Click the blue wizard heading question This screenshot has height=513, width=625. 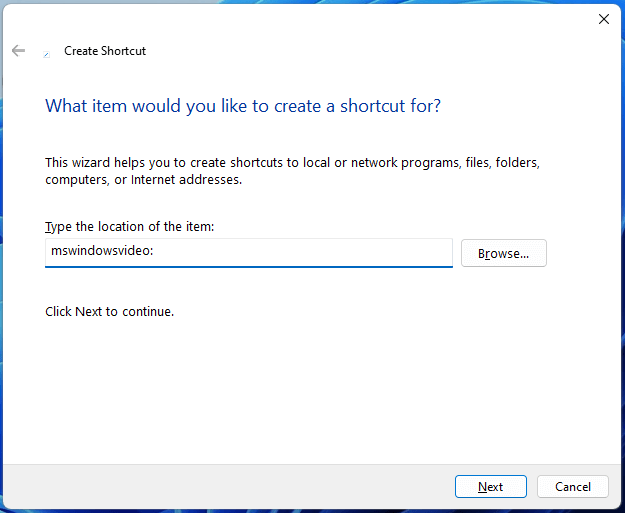click(x=243, y=106)
